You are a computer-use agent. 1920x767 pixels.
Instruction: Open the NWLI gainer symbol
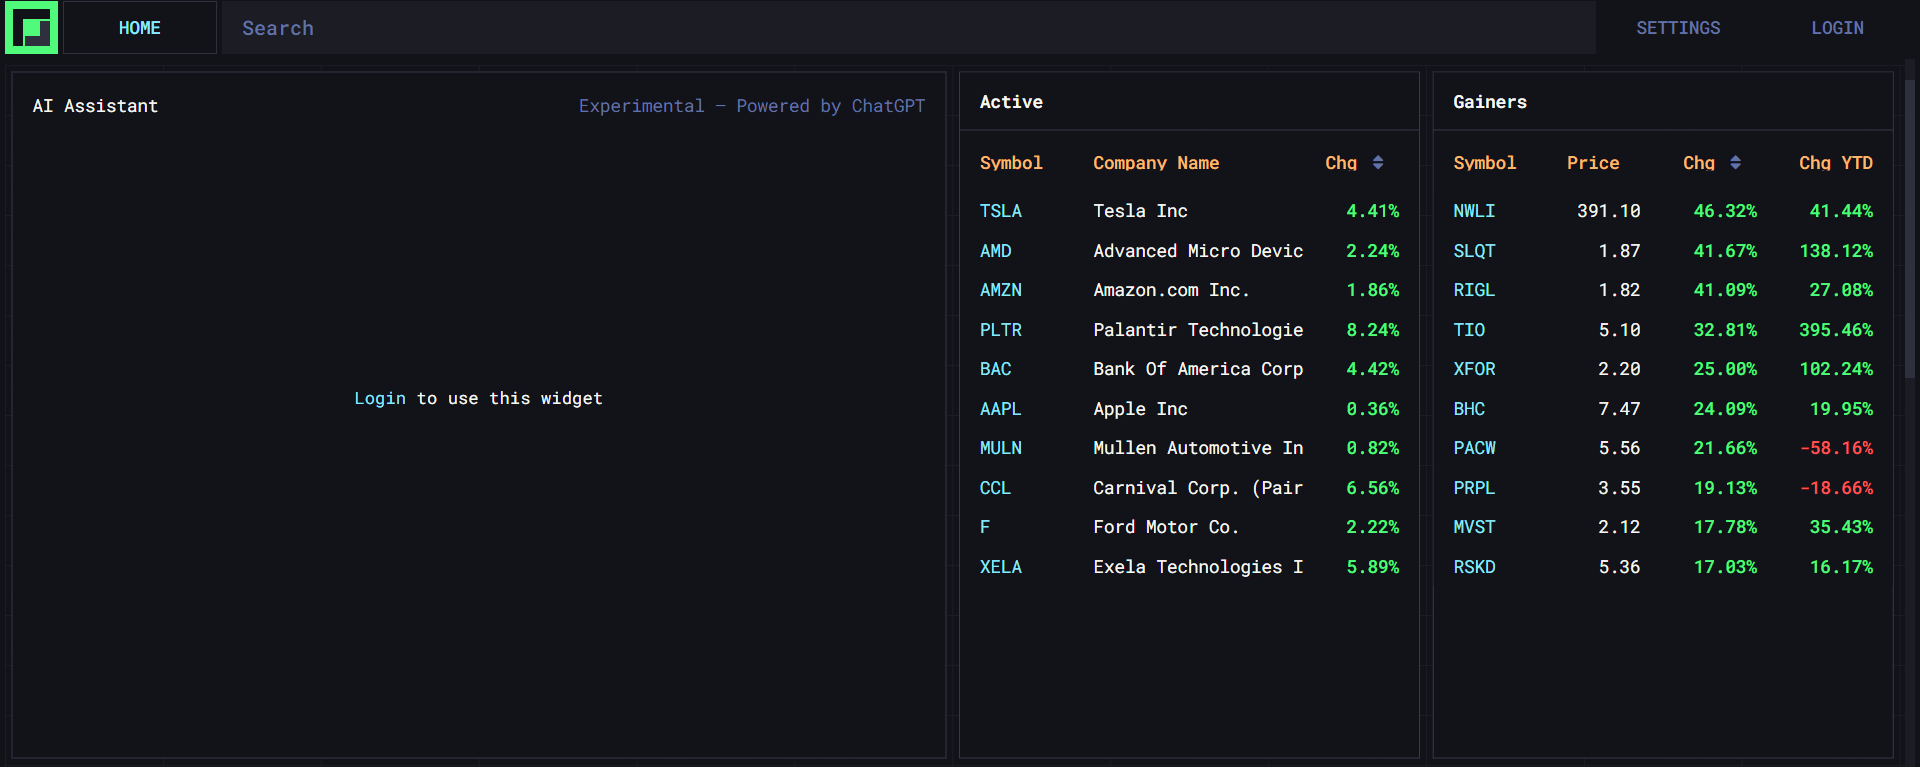click(1474, 211)
